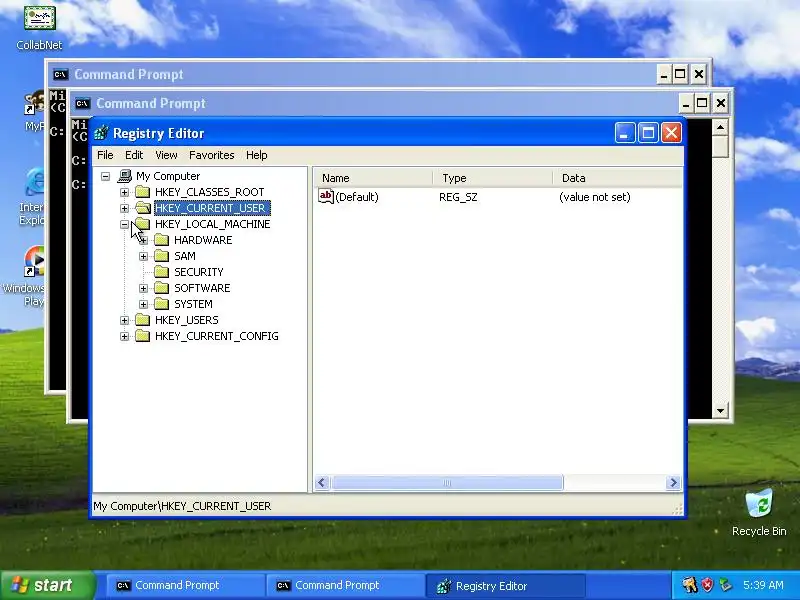Click the HKEY_USERS folder icon
Image resolution: width=800 pixels, height=600 pixels.
pos(143,320)
